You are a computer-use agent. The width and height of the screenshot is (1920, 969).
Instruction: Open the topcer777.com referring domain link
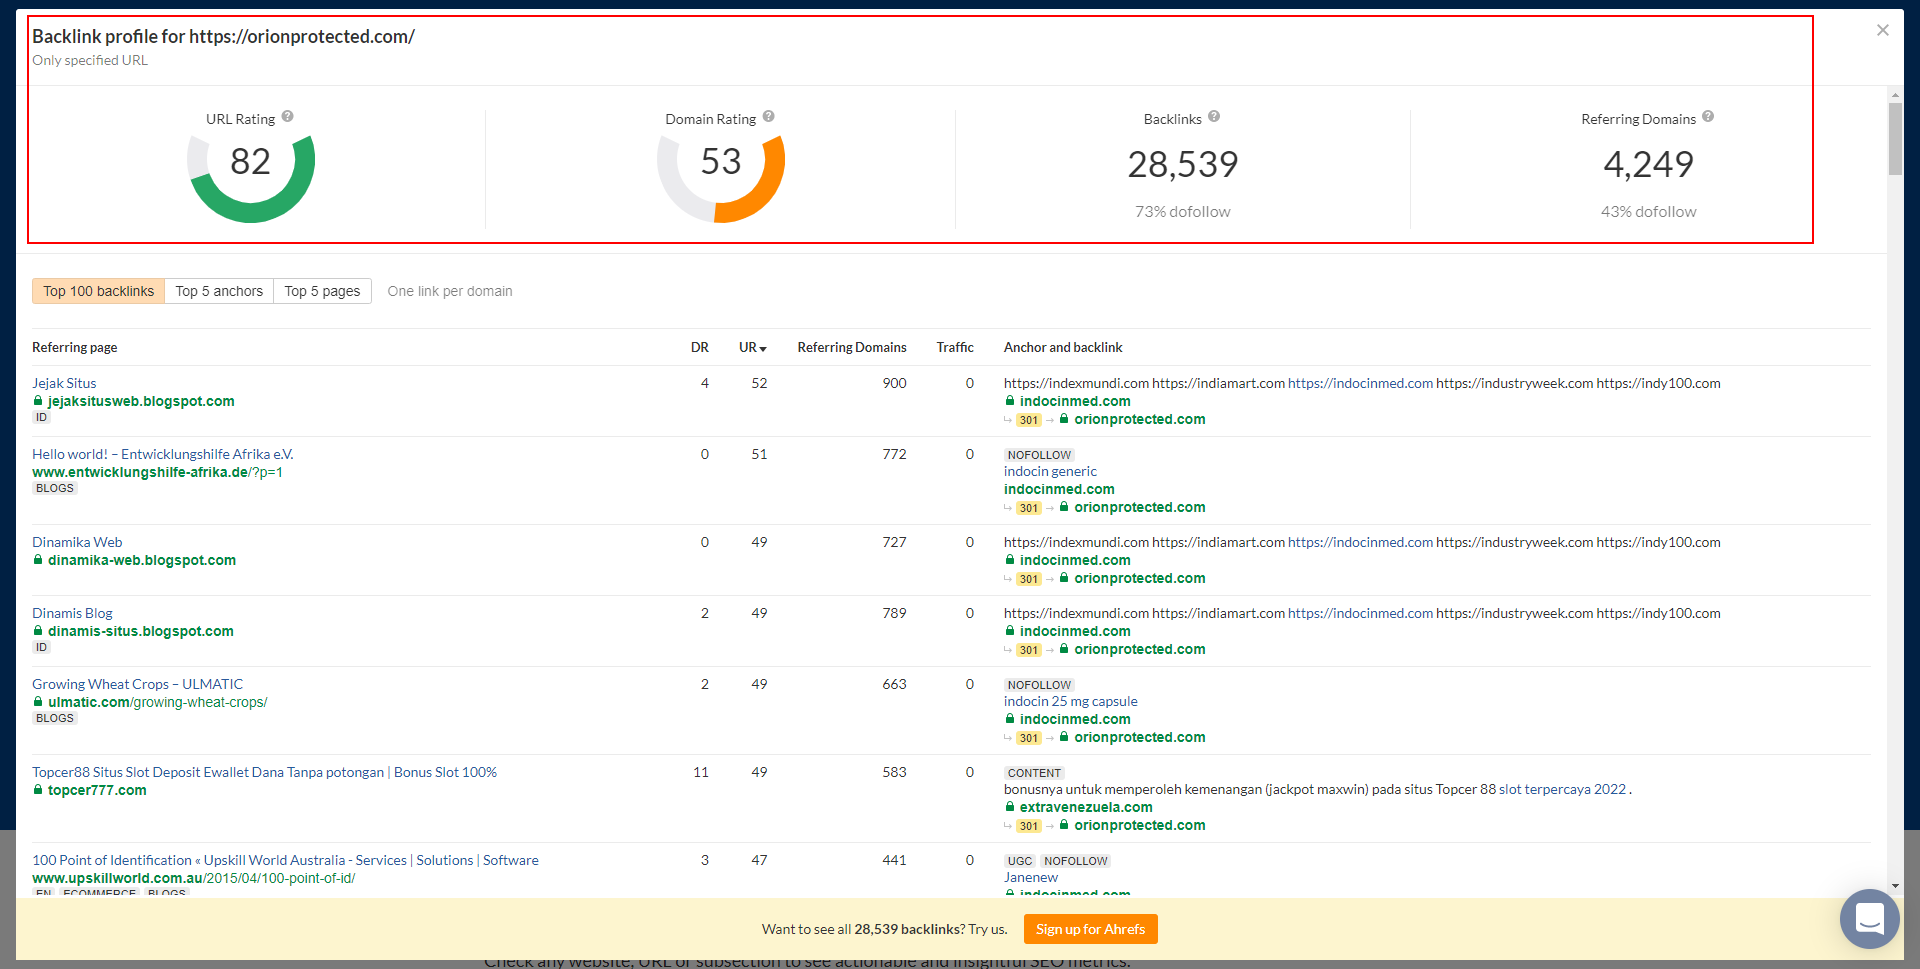coord(97,790)
